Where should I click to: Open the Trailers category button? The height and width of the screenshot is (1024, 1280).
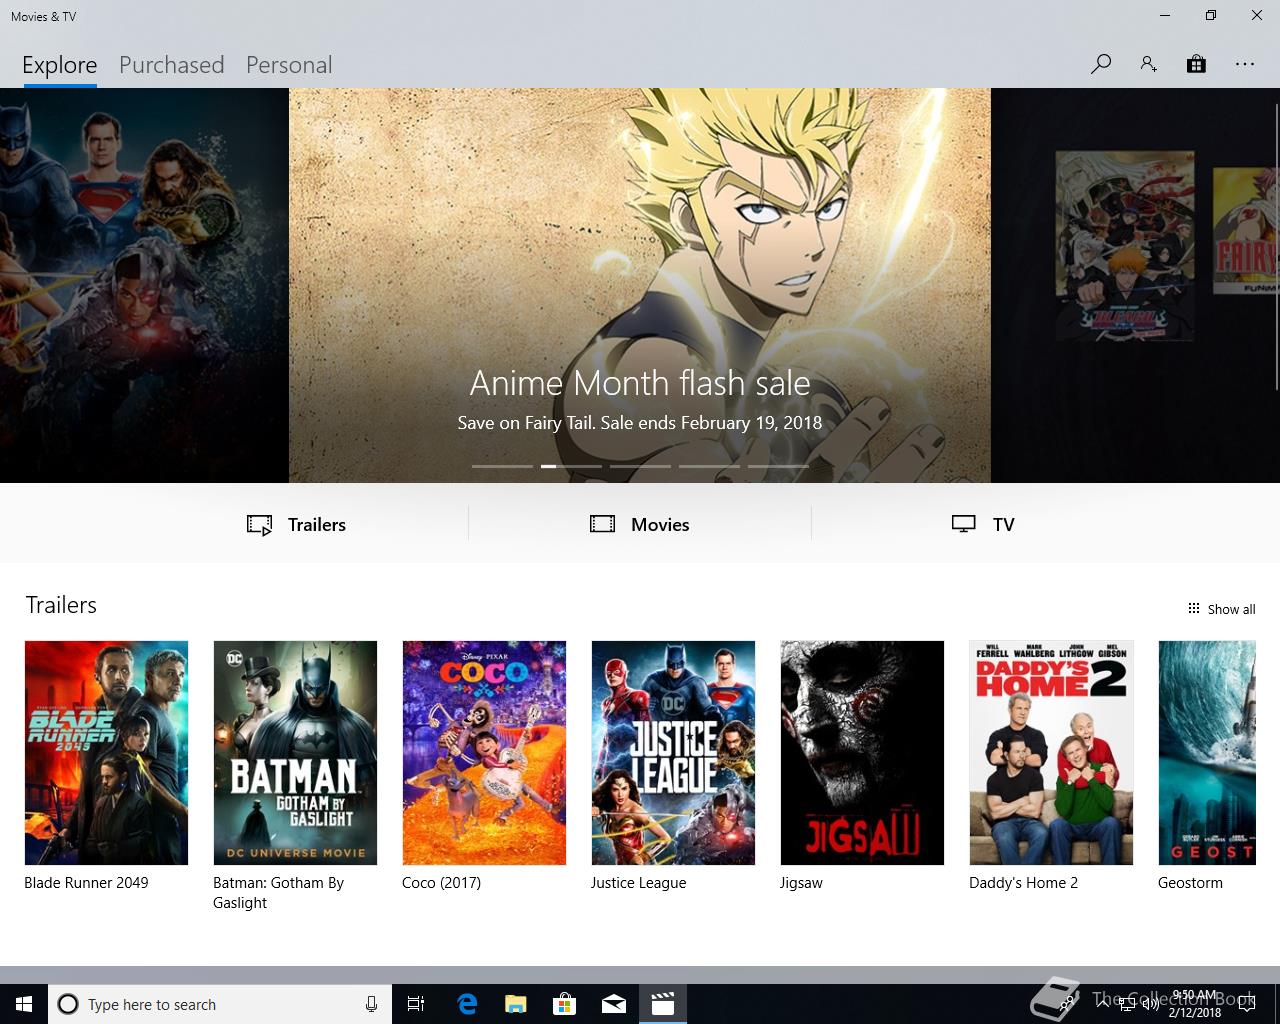(x=296, y=524)
